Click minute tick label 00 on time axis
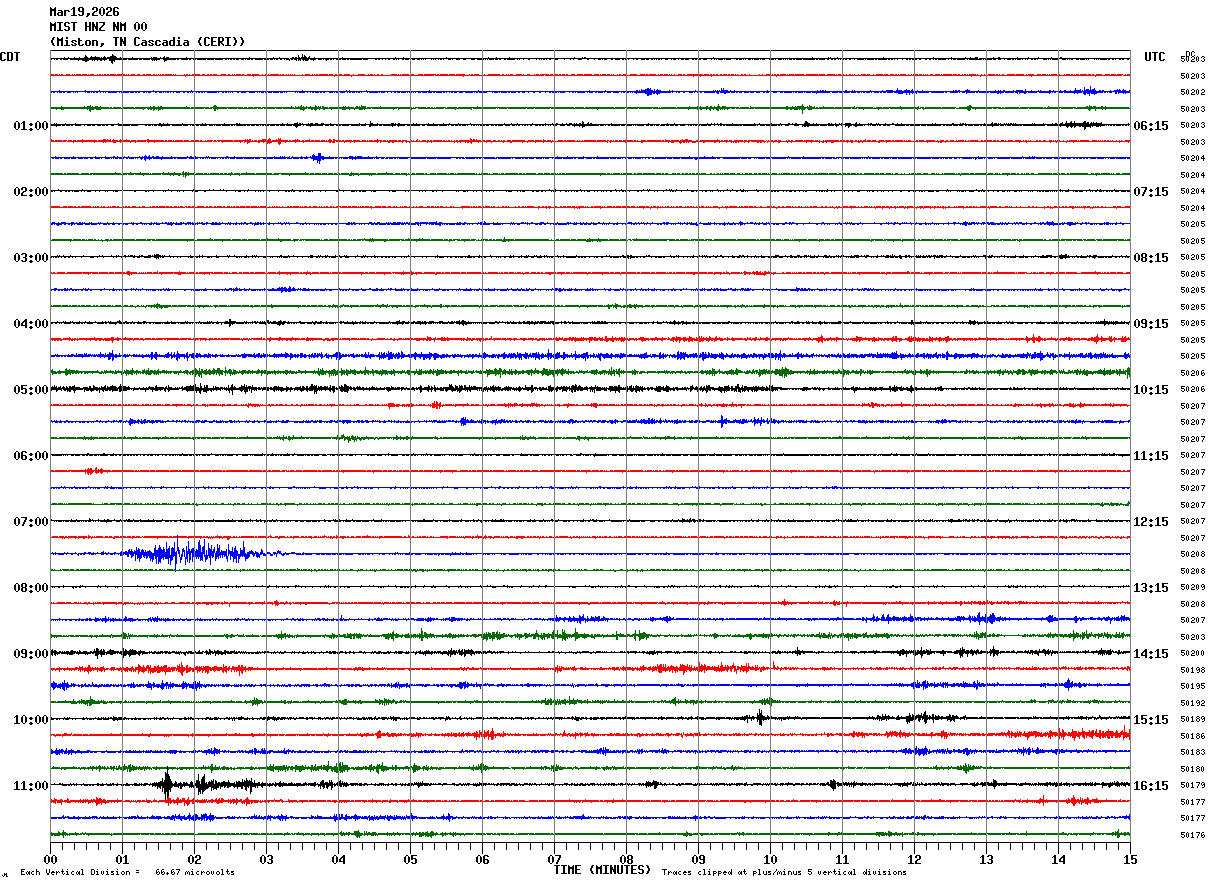Viewport: 1210px width, 886px height. (x=50, y=859)
